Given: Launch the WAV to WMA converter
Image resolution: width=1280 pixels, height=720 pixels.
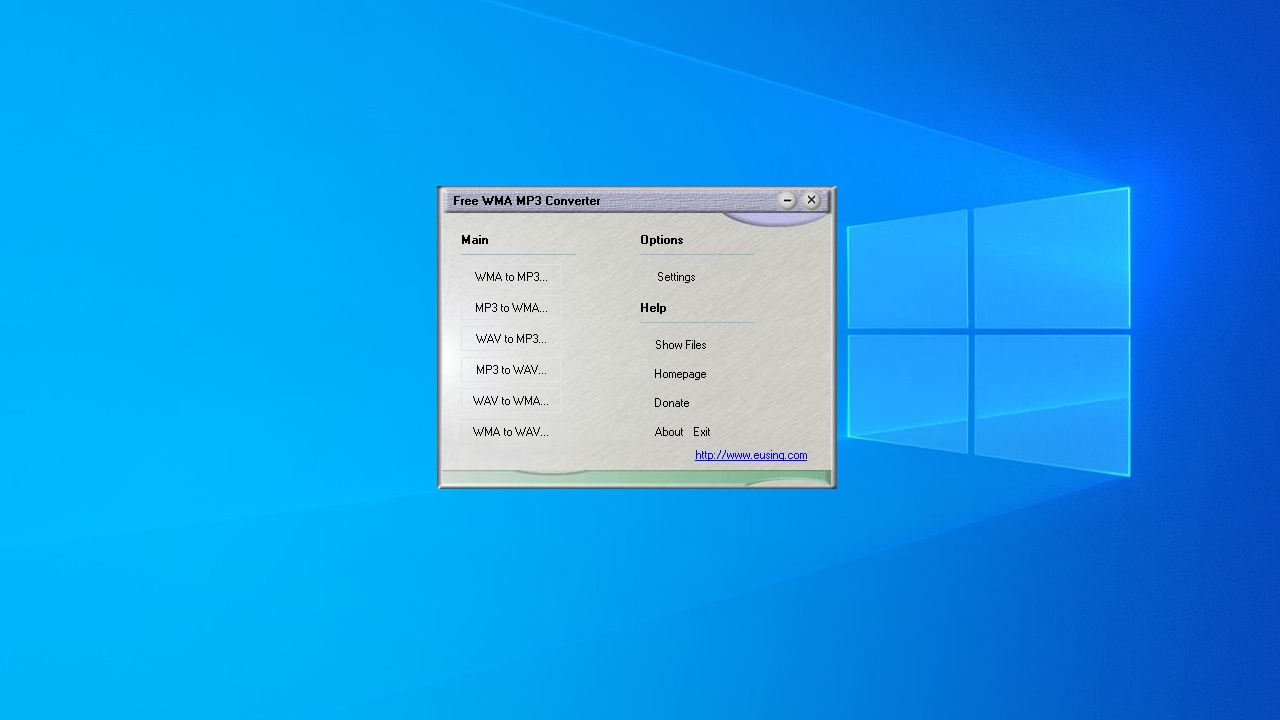Looking at the screenshot, I should tap(511, 401).
